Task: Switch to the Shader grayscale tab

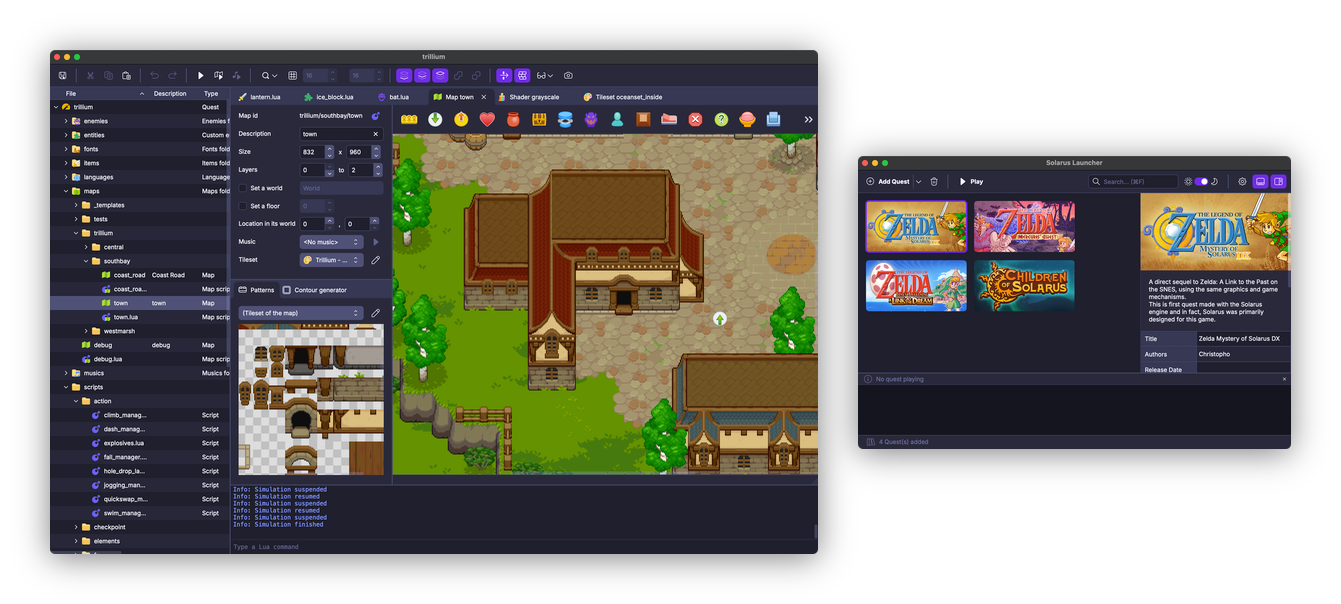Action: coord(535,96)
